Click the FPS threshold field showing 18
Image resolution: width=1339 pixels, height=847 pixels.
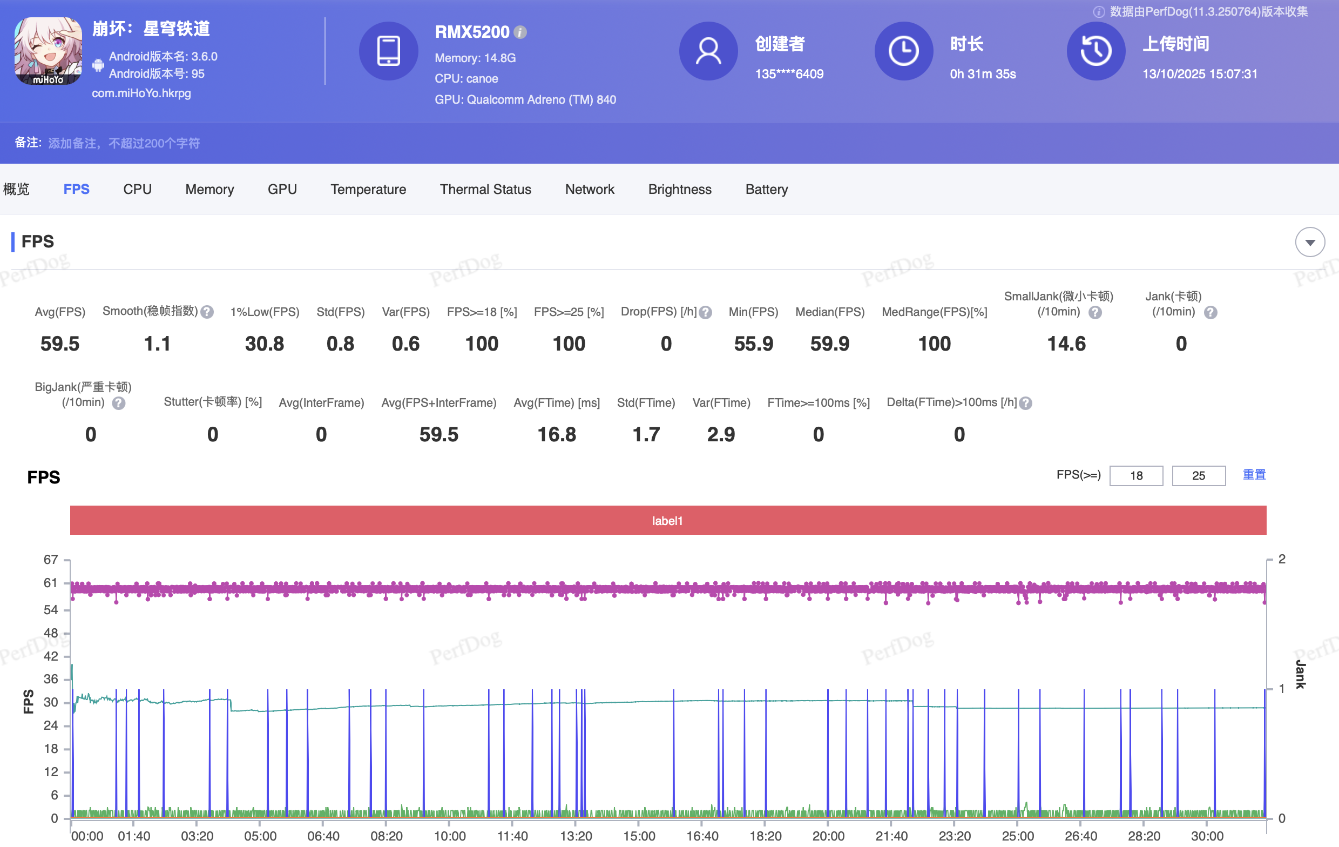1136,476
